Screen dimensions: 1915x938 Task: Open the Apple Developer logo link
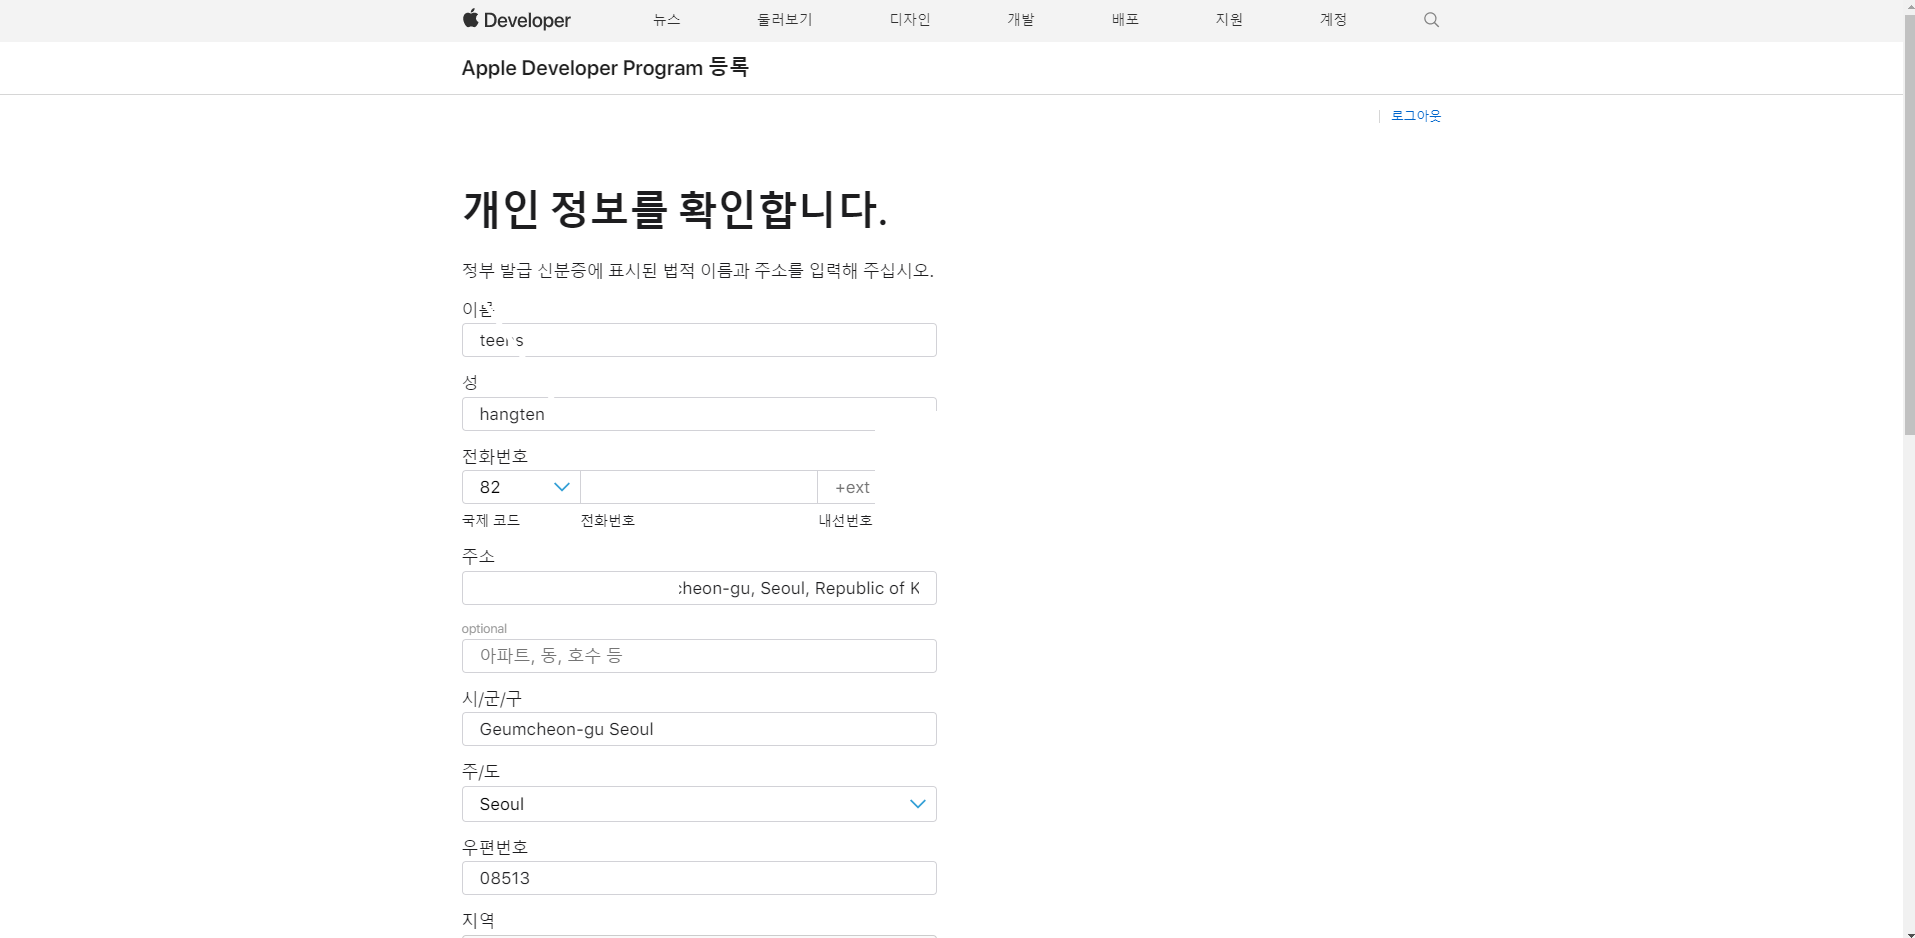click(x=516, y=20)
